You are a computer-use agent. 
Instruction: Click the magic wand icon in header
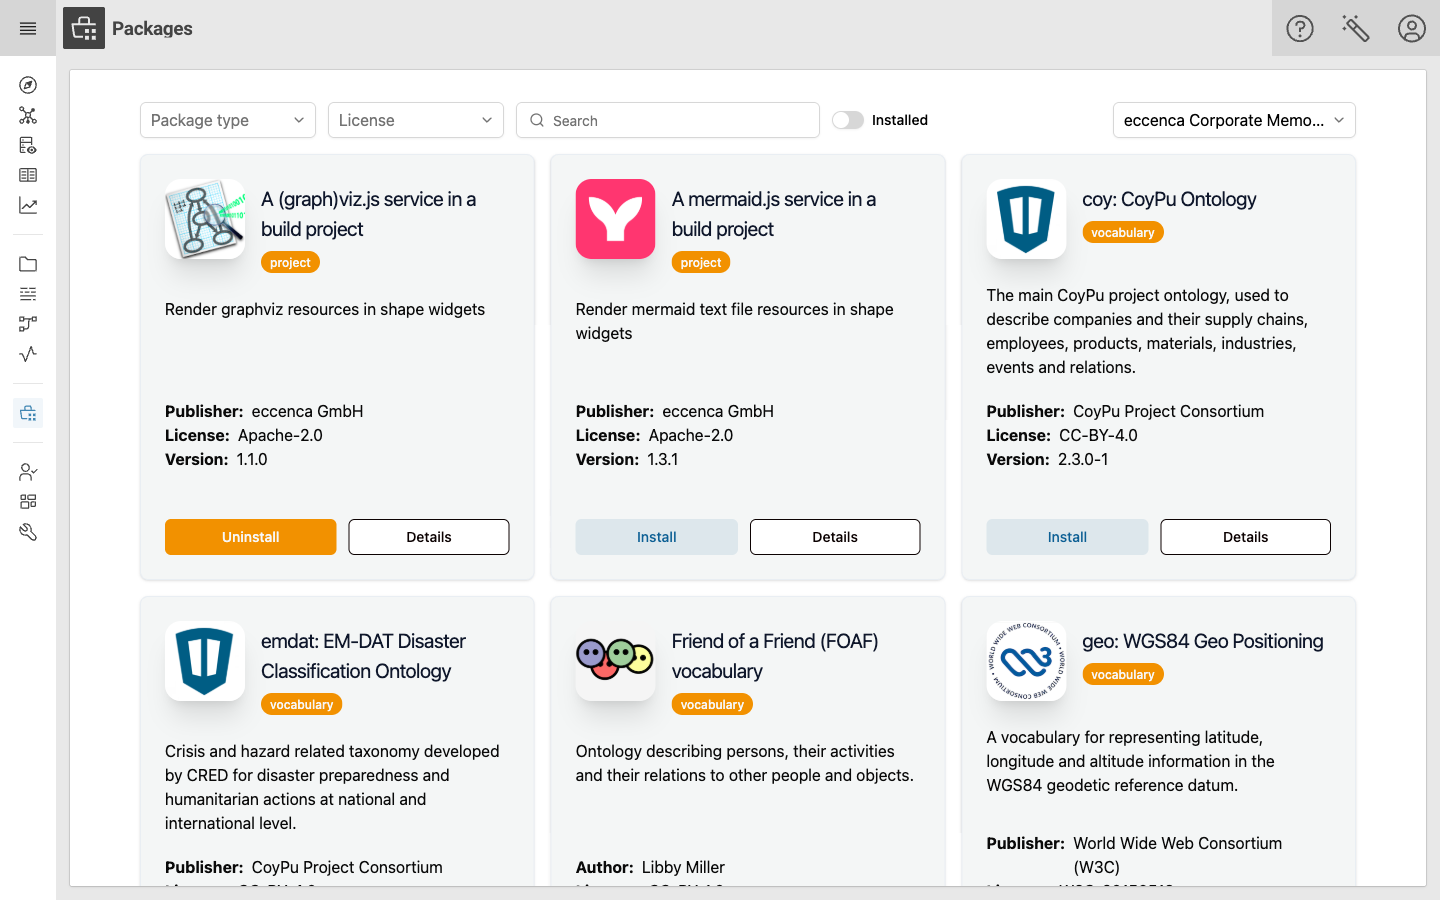pyautogui.click(x=1356, y=28)
